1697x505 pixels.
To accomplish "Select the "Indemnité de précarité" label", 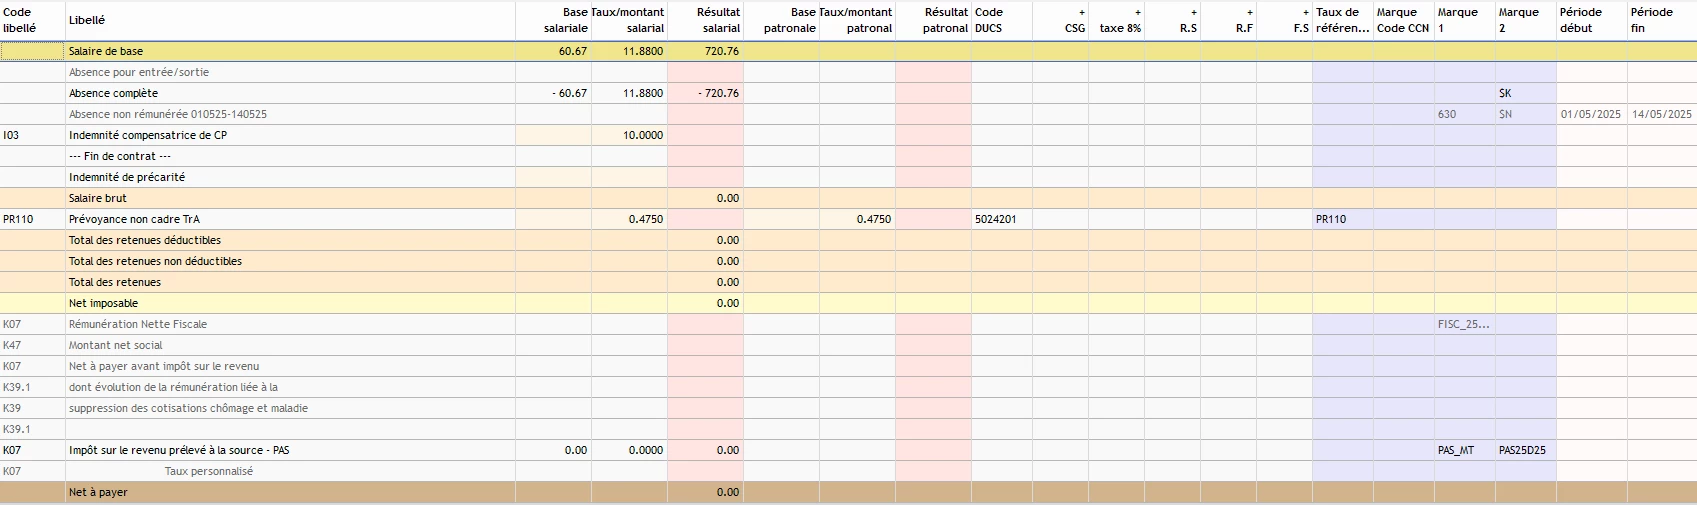I will tap(126, 177).
